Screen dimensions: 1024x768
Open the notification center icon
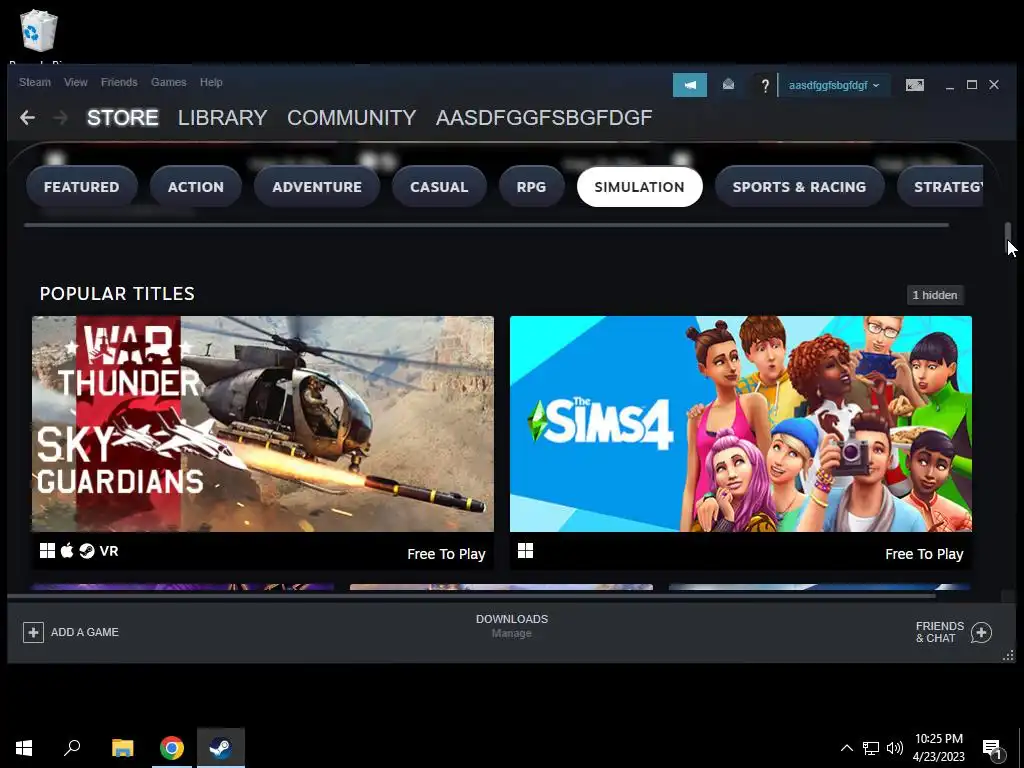[x=993, y=749]
